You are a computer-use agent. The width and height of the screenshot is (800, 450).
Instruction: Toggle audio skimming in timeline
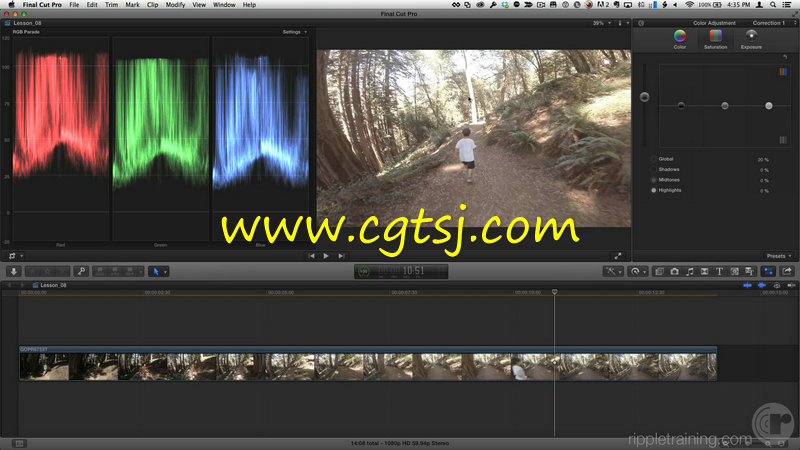click(762, 285)
